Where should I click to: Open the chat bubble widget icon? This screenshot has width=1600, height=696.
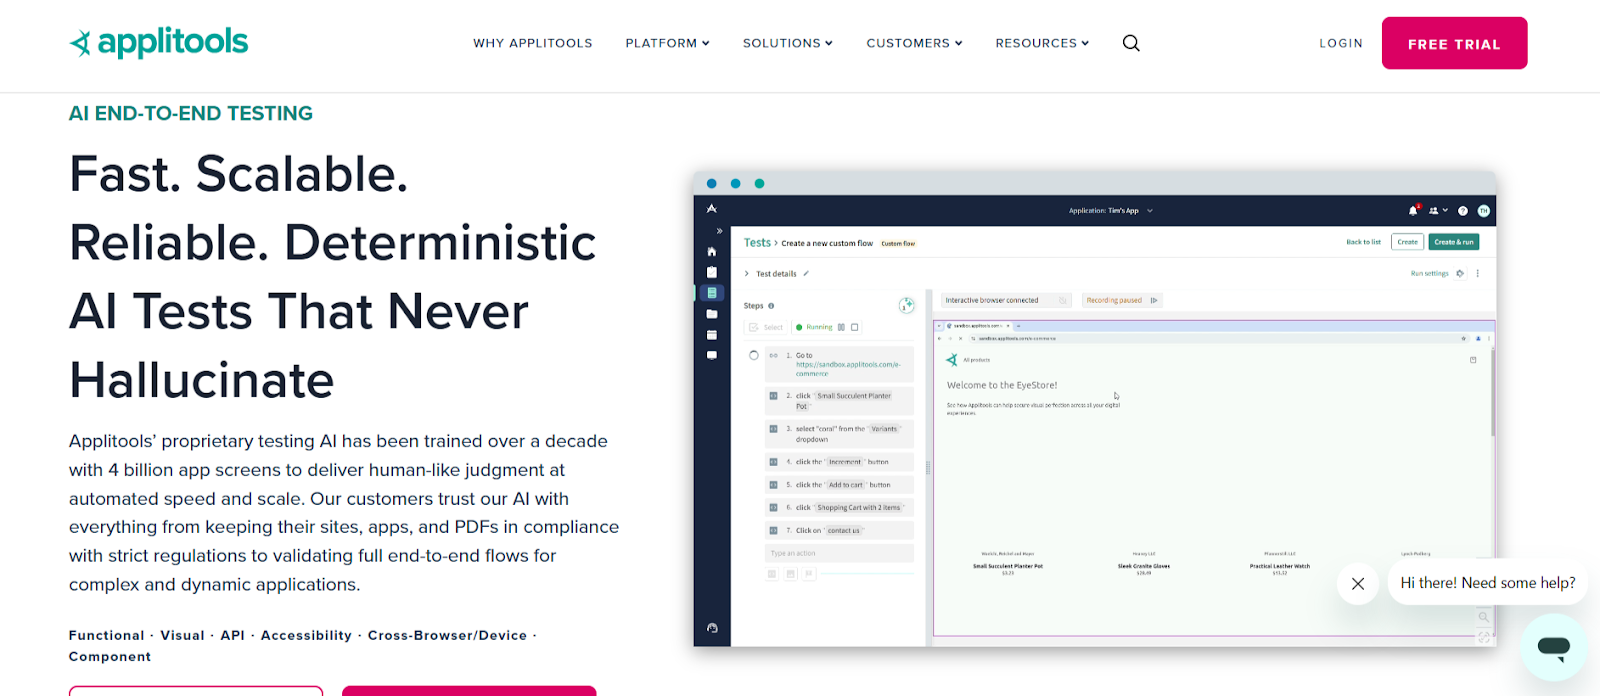[1554, 647]
